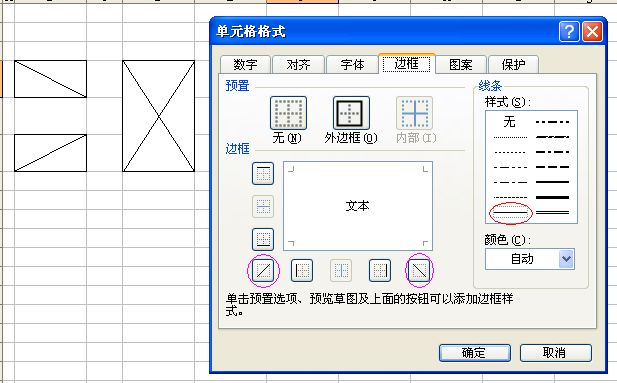Close the 单元格格式 dialog
617x383 pixels.
pos(592,31)
